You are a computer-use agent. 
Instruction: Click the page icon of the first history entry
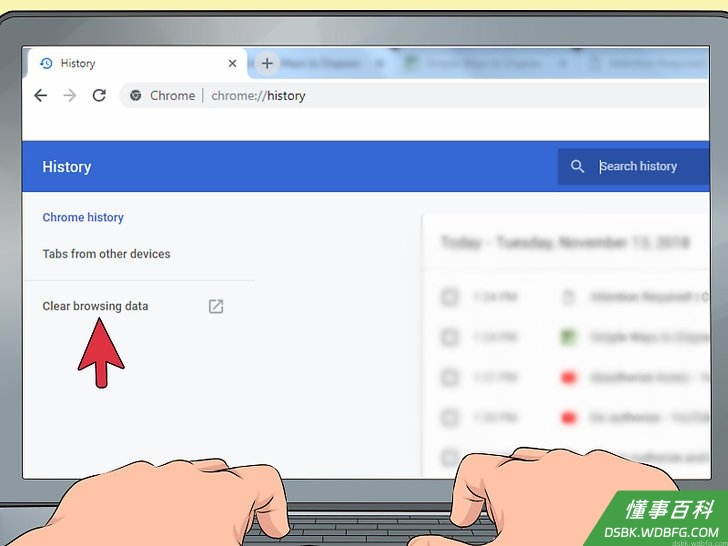pos(569,297)
